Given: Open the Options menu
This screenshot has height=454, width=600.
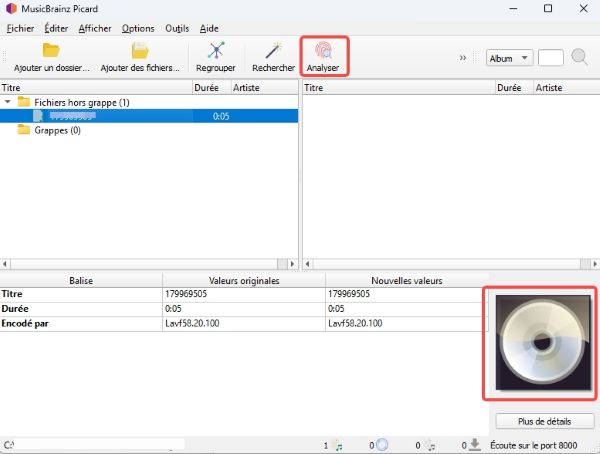Looking at the screenshot, I should pyautogui.click(x=138, y=28).
